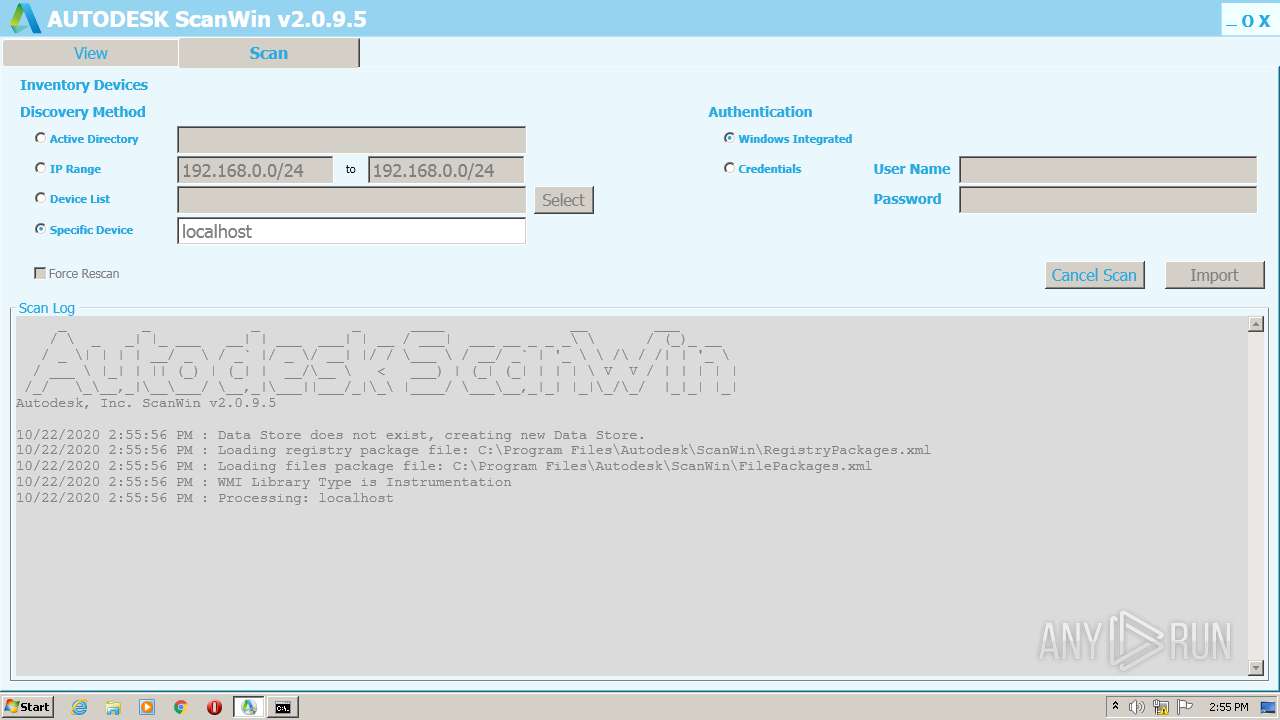Click the Specific Device localhost field
The image size is (1280, 720).
click(x=351, y=231)
